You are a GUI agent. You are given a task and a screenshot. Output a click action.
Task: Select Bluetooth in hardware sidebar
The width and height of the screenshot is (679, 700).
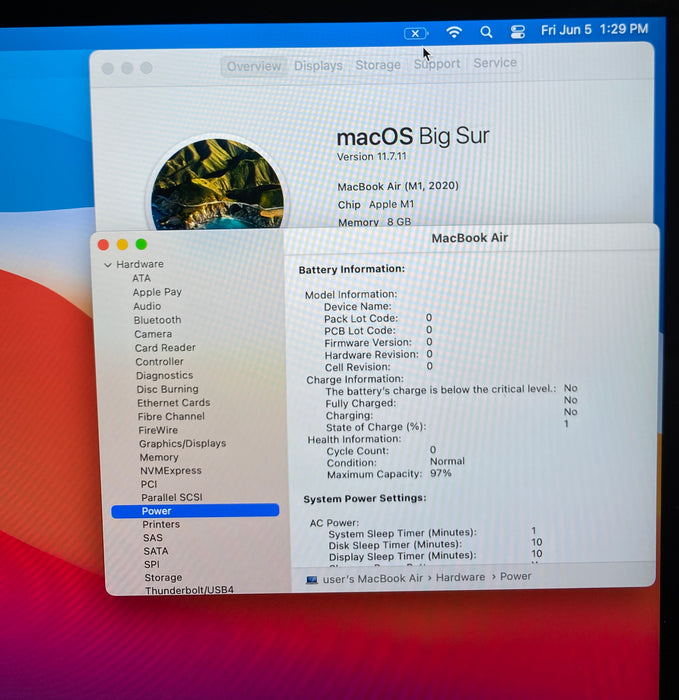[157, 320]
